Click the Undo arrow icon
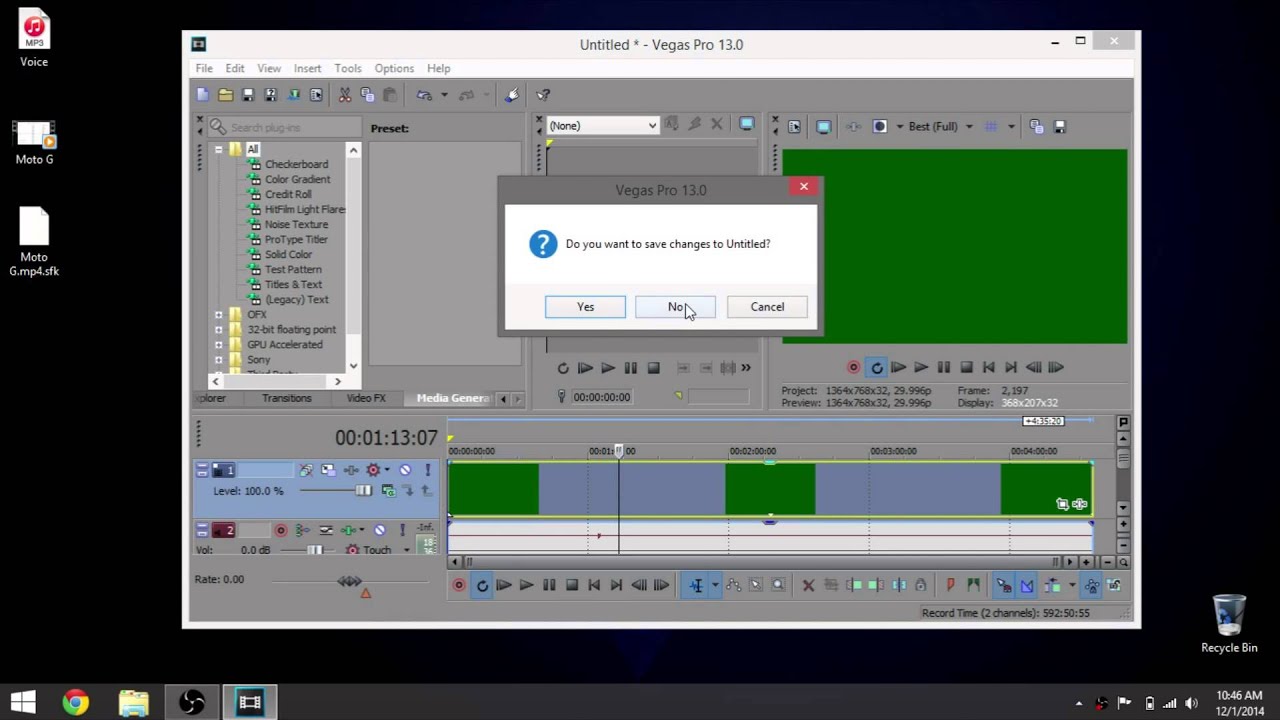Viewport: 1280px width, 720px height. (x=424, y=95)
